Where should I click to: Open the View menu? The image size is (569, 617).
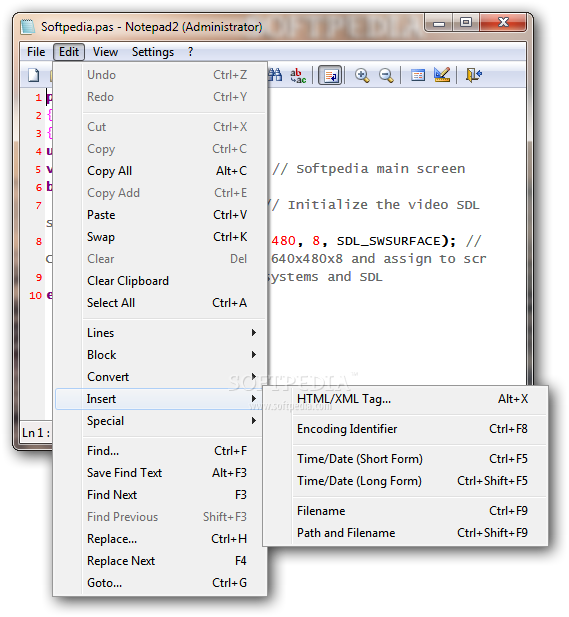click(x=105, y=52)
